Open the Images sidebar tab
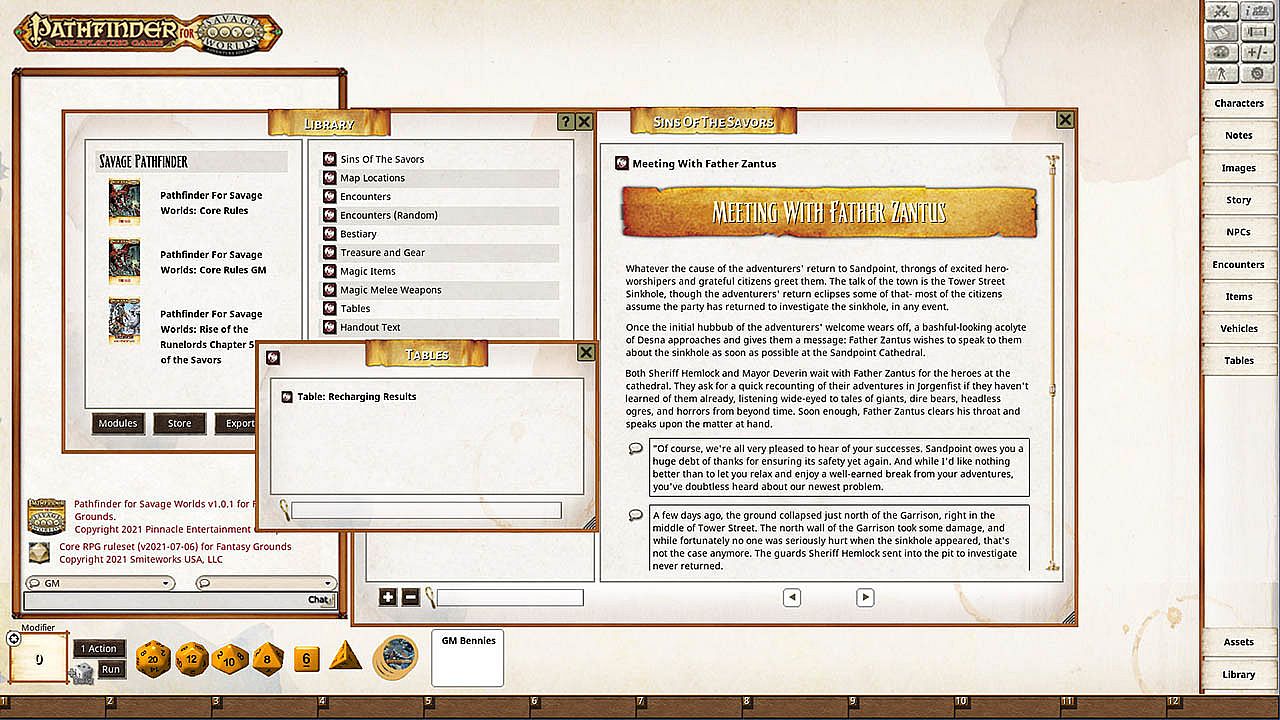Screen dimensions: 1280x720 pos(1239,168)
